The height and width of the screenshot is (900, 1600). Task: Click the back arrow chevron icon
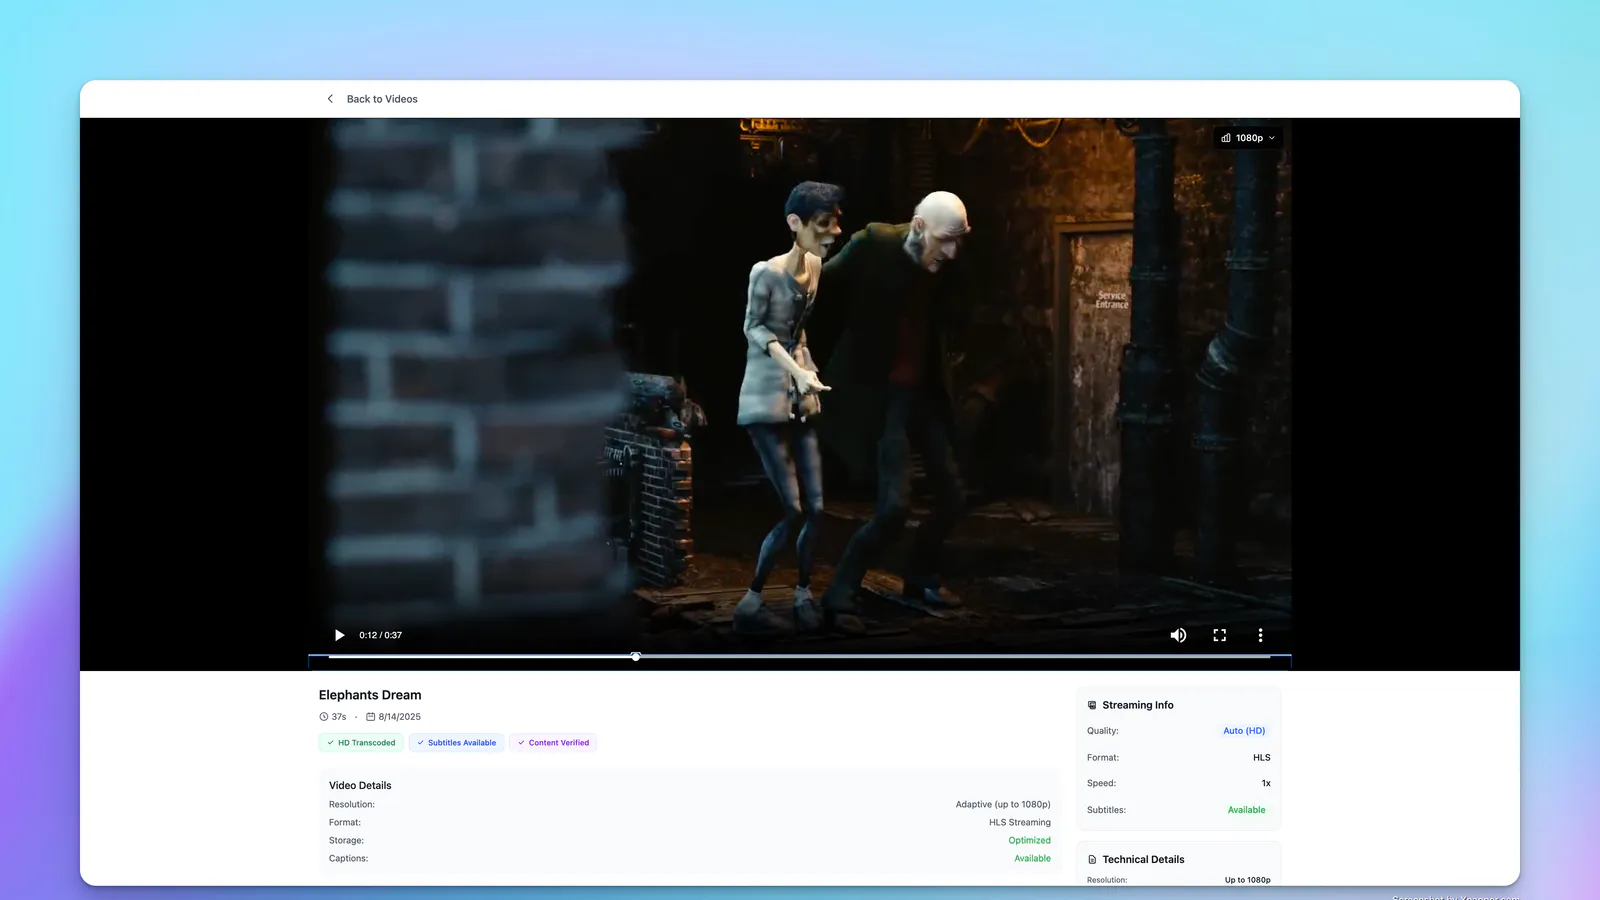[x=330, y=99]
